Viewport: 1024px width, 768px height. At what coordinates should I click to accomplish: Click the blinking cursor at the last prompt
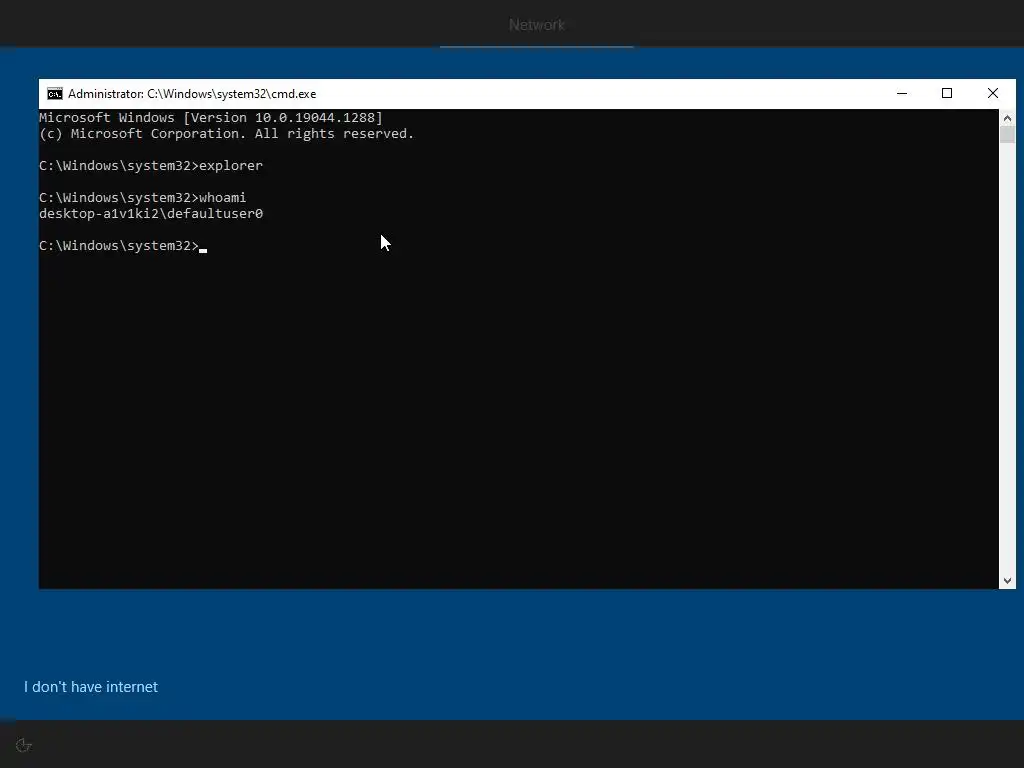pyautogui.click(x=203, y=250)
